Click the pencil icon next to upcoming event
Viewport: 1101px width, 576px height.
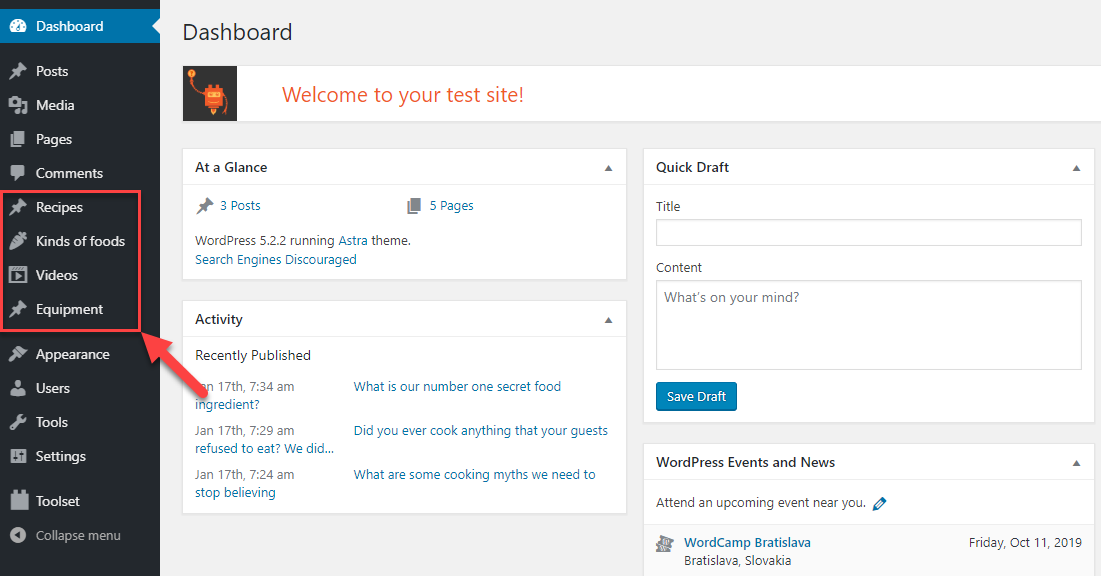tap(879, 503)
